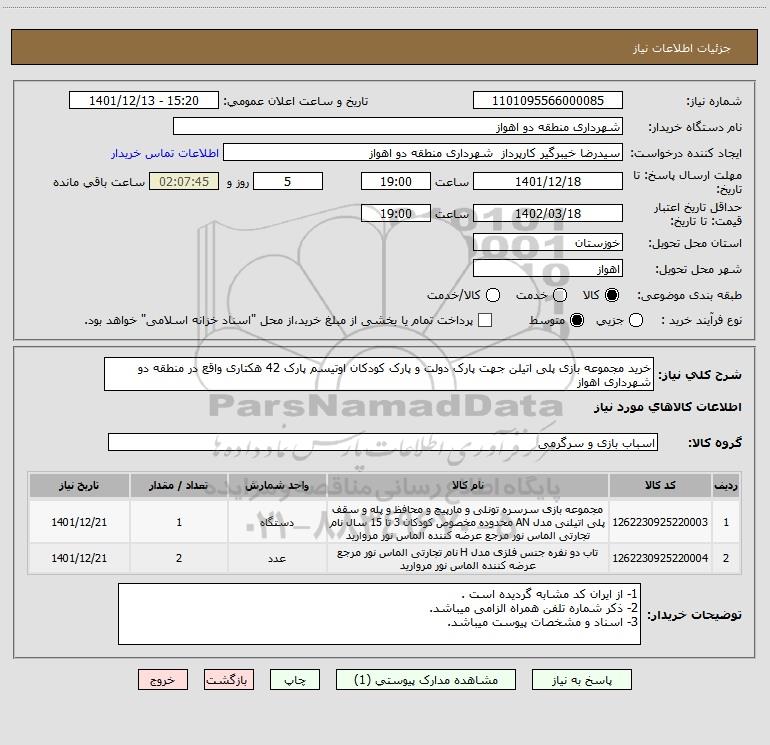Click remaining time field 02:07:45
770x745 pixels.
[x=184, y=181]
